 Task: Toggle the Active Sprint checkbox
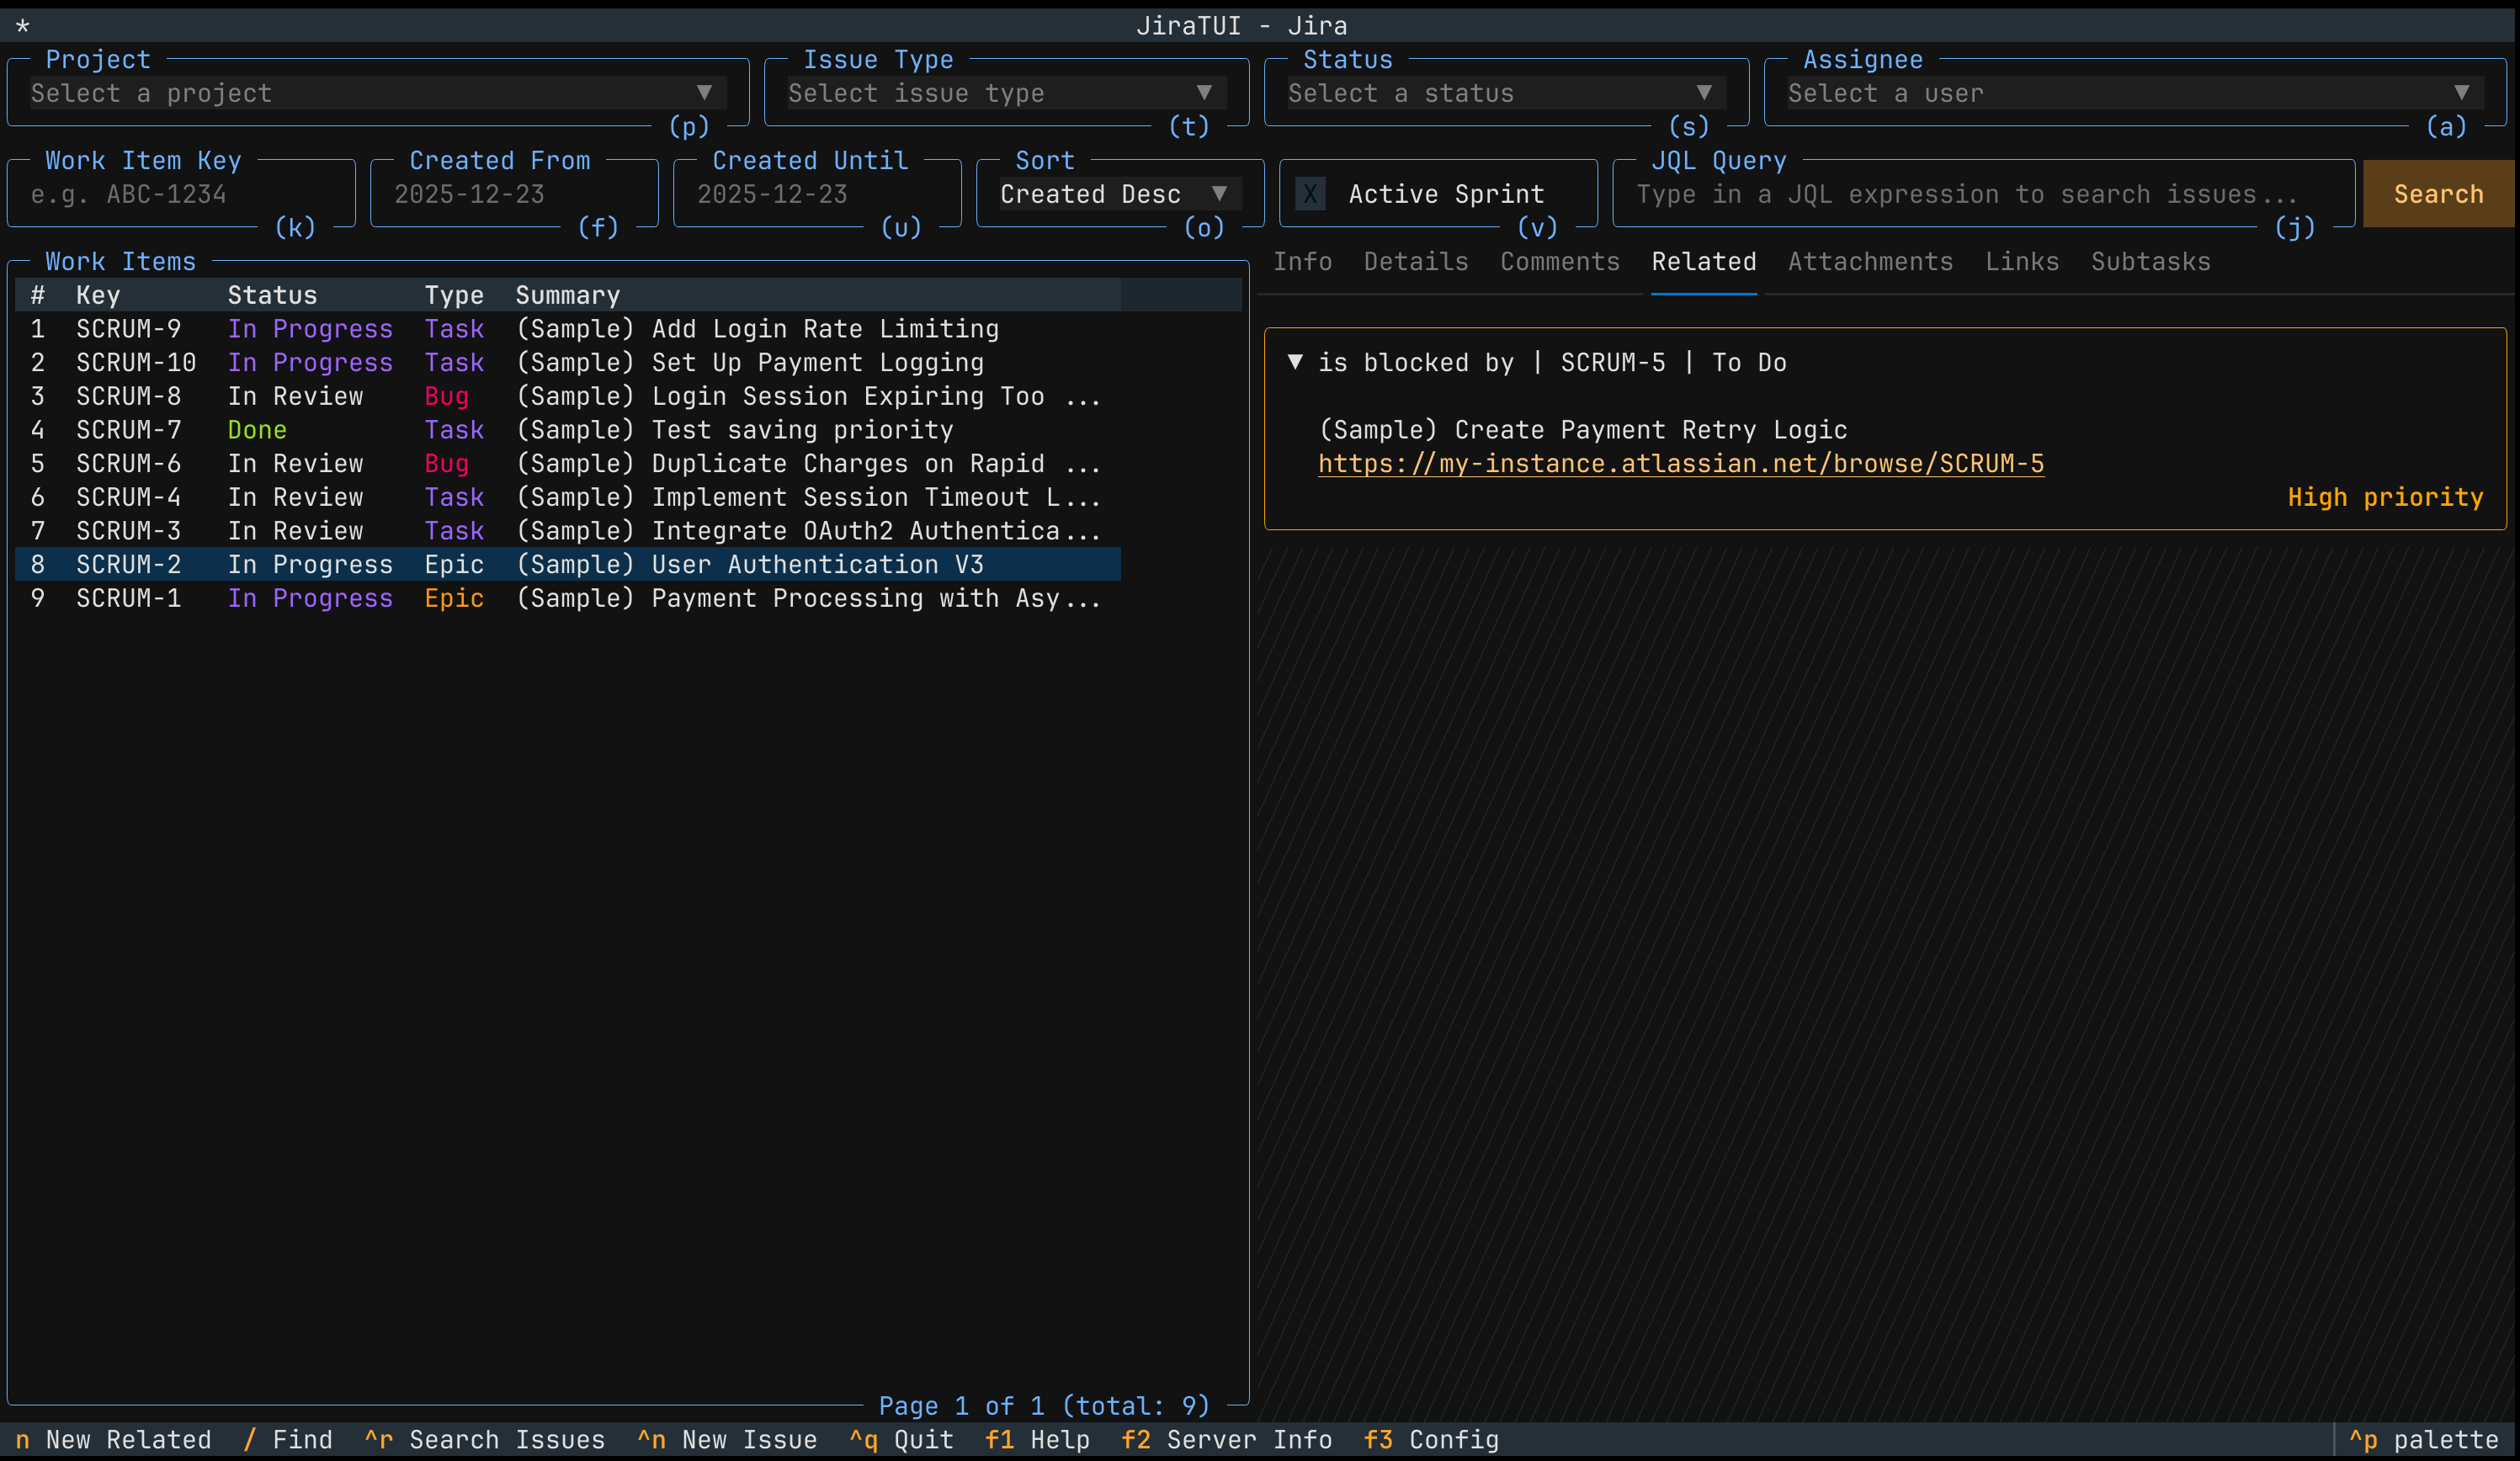click(1310, 194)
